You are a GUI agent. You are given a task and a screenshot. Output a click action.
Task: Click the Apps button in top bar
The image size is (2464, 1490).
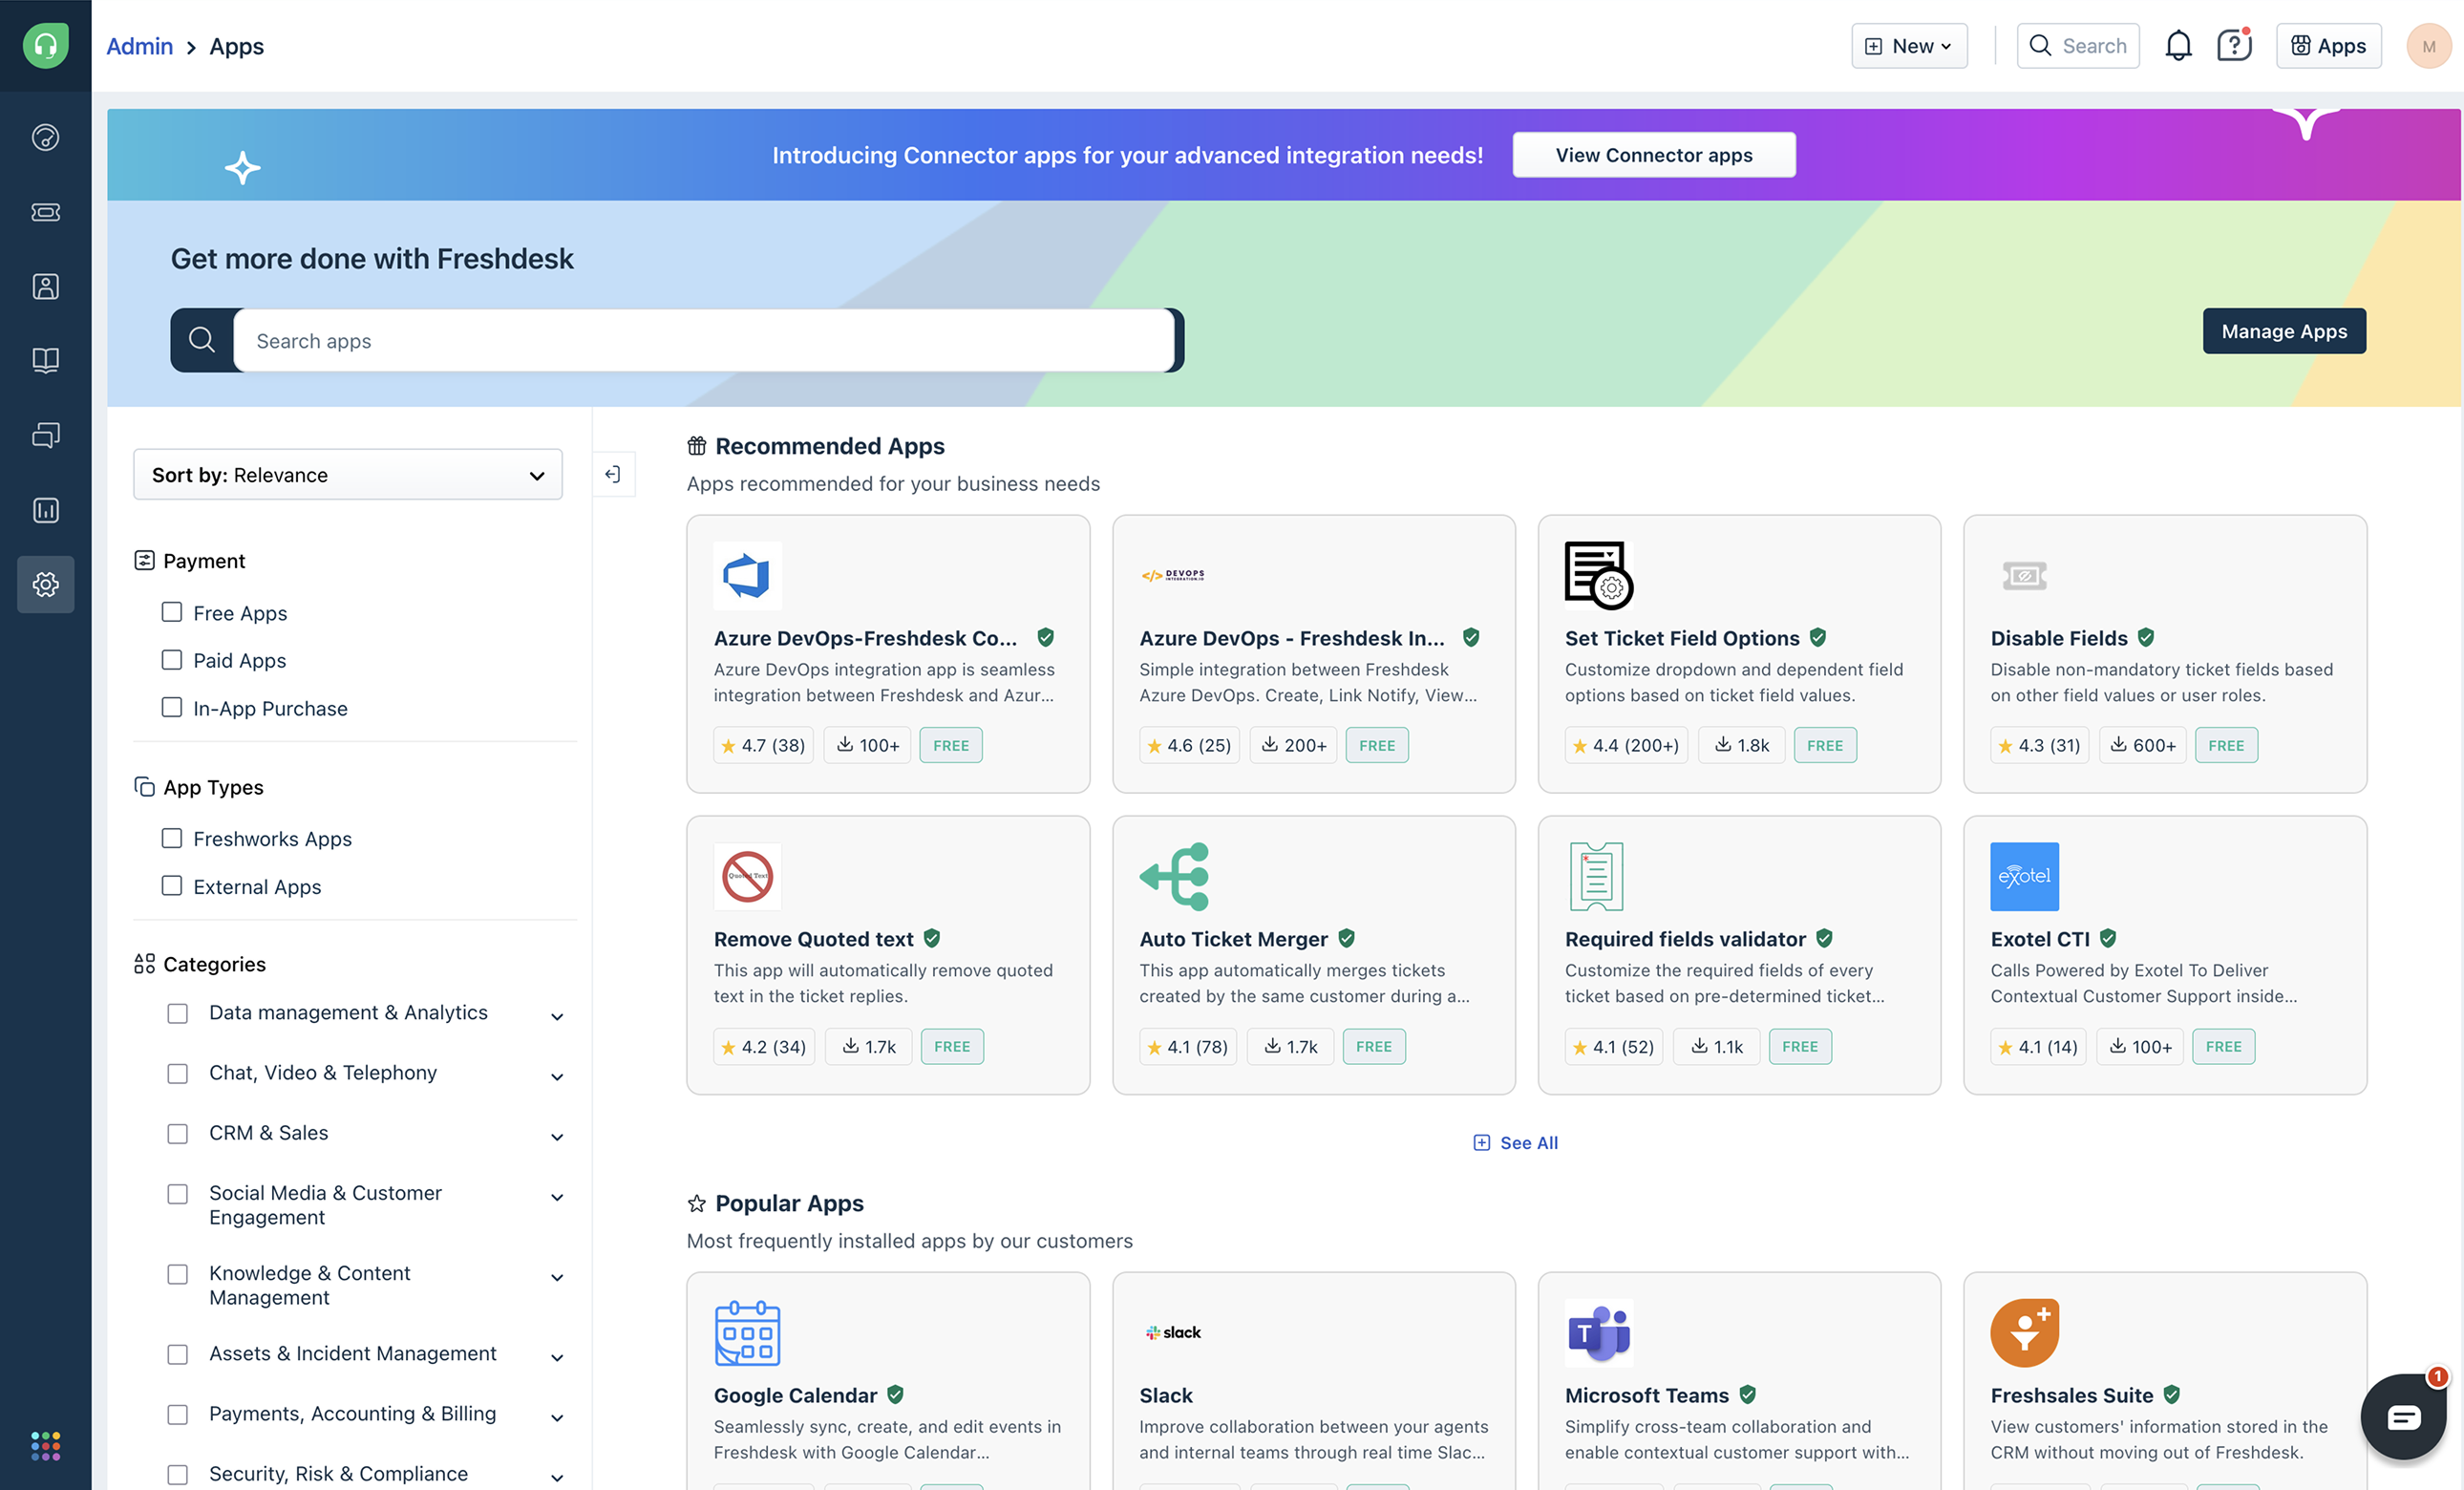[2327, 46]
